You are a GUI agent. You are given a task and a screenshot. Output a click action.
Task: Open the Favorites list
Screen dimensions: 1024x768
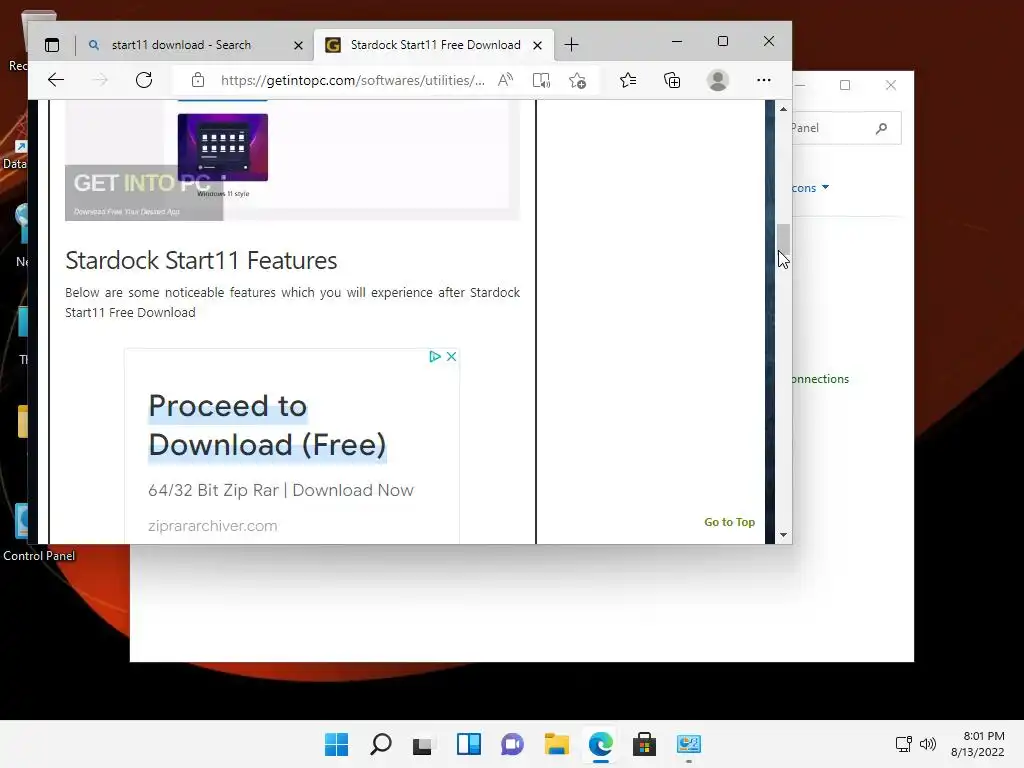tap(628, 80)
